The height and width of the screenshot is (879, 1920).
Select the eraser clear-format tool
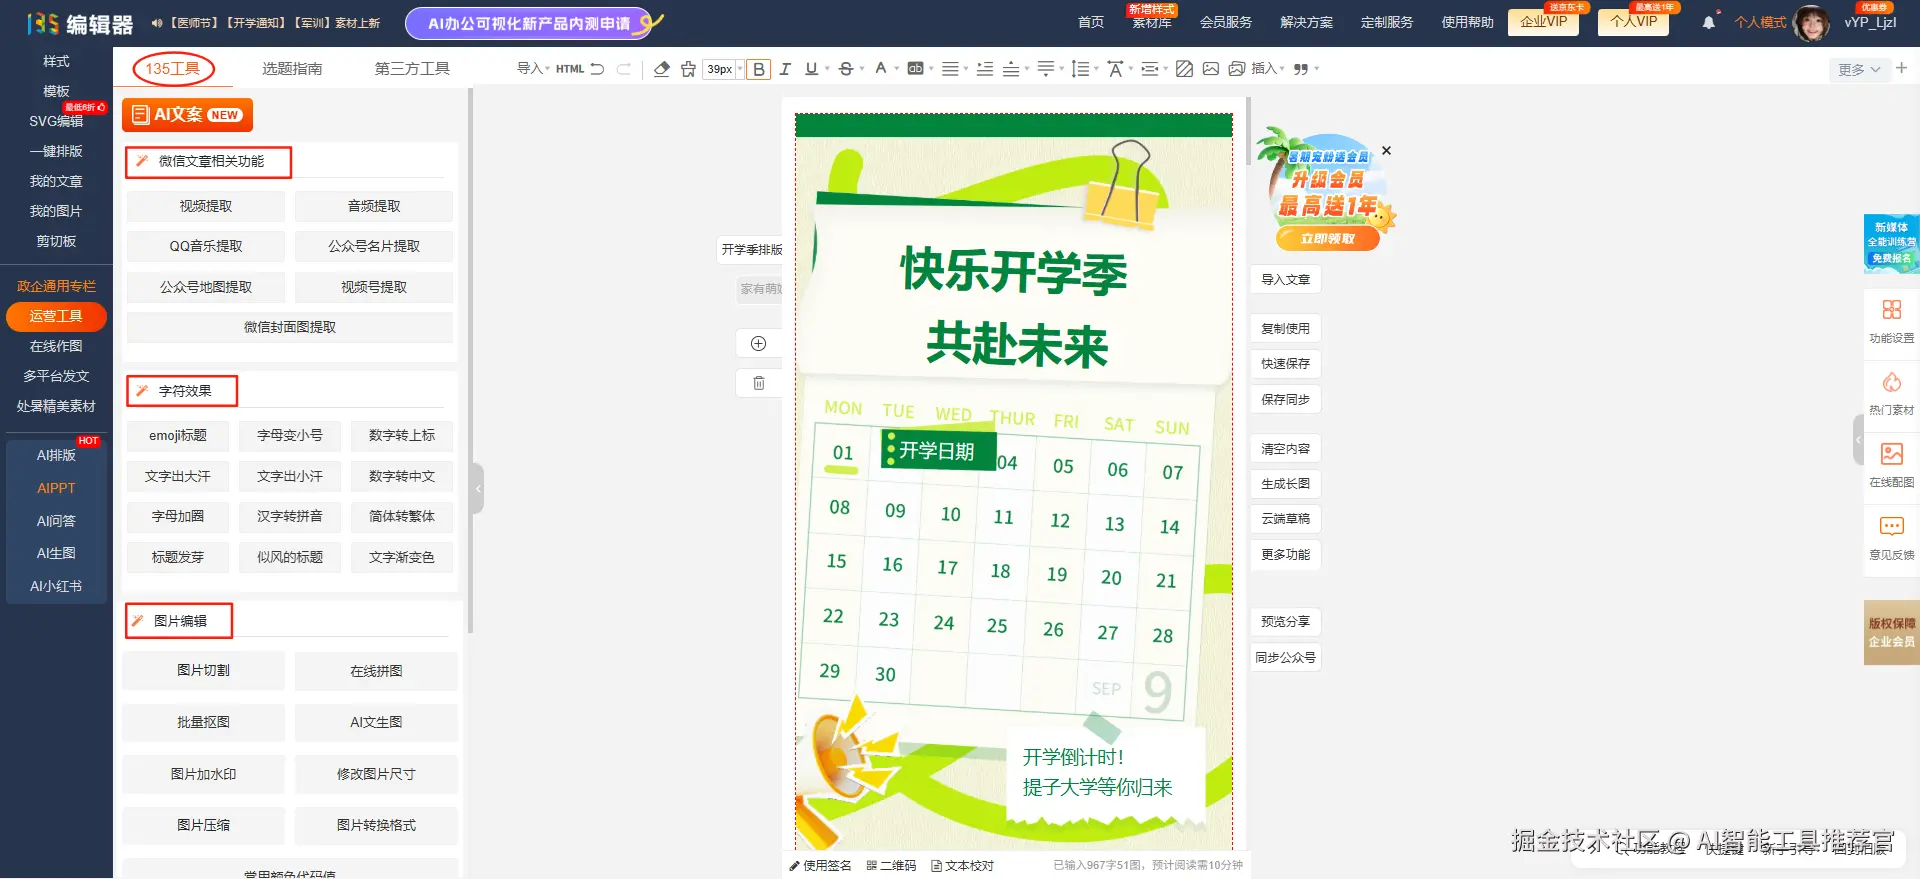tap(662, 69)
